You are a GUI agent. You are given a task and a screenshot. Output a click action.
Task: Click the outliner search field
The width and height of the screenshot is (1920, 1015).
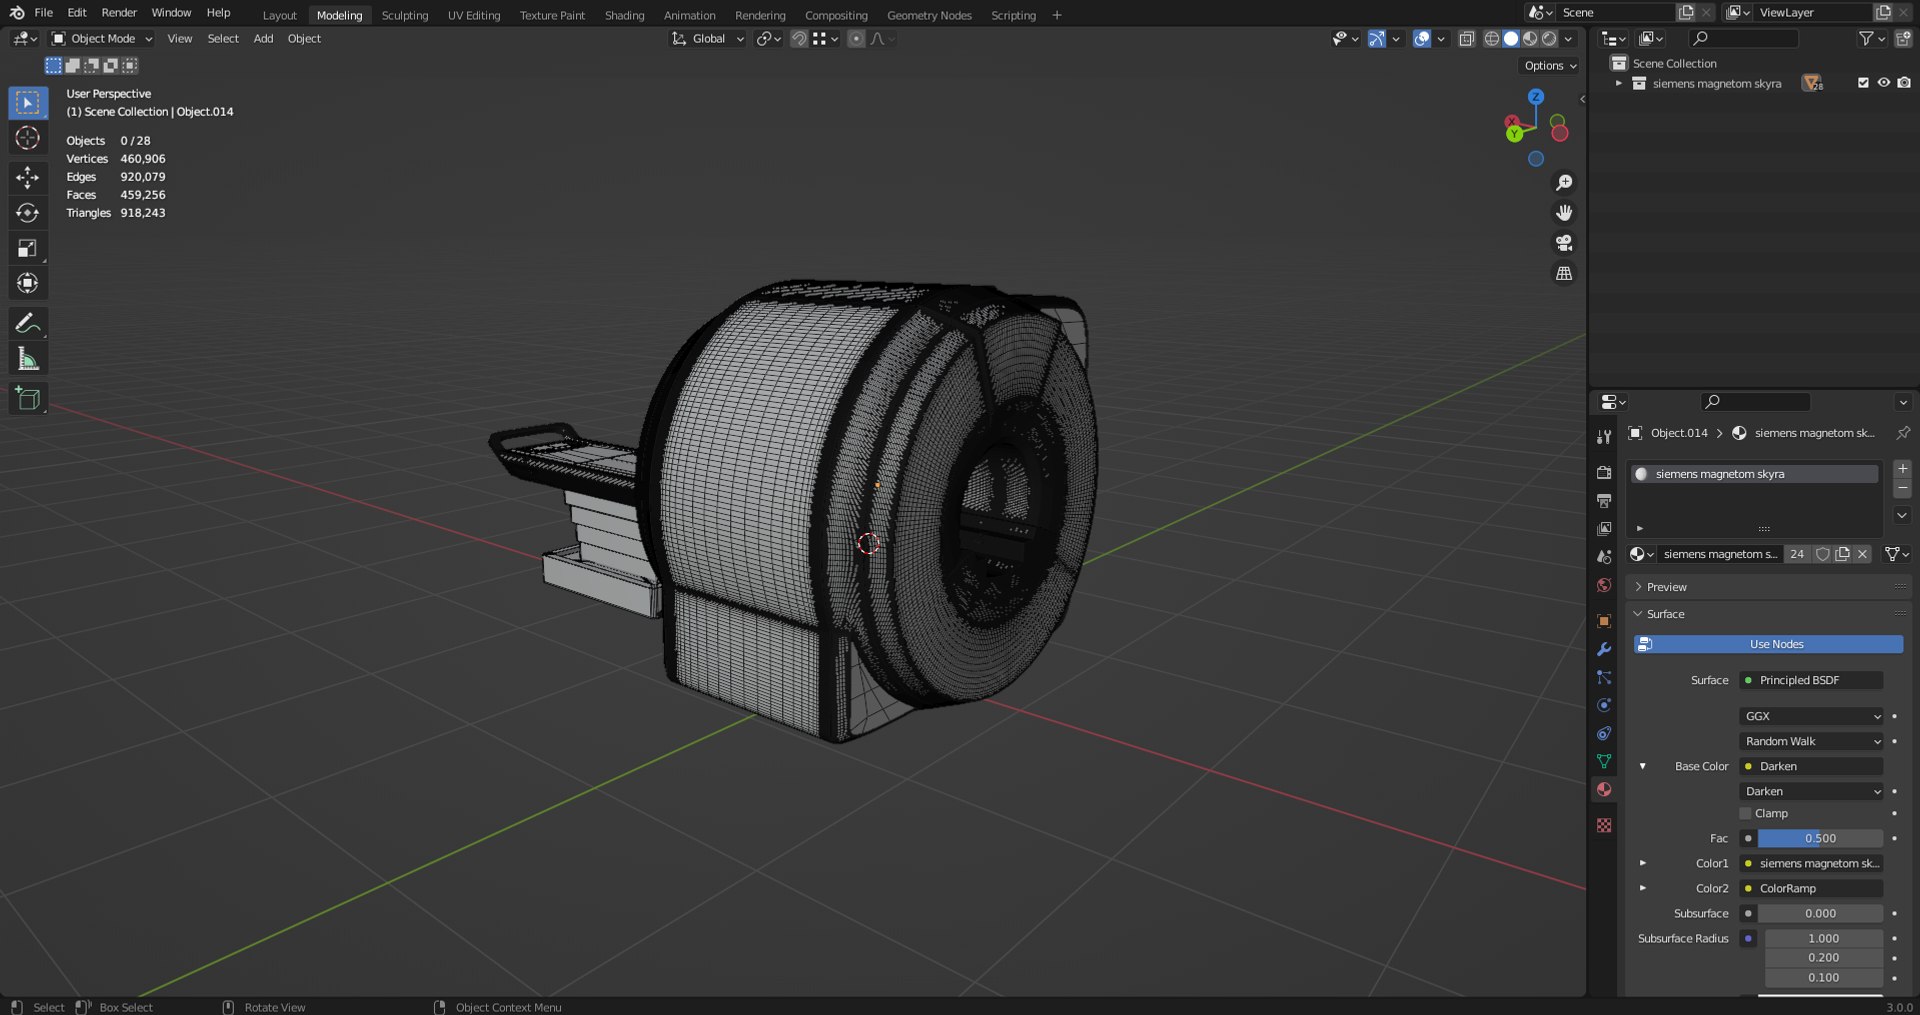pyautogui.click(x=1744, y=39)
